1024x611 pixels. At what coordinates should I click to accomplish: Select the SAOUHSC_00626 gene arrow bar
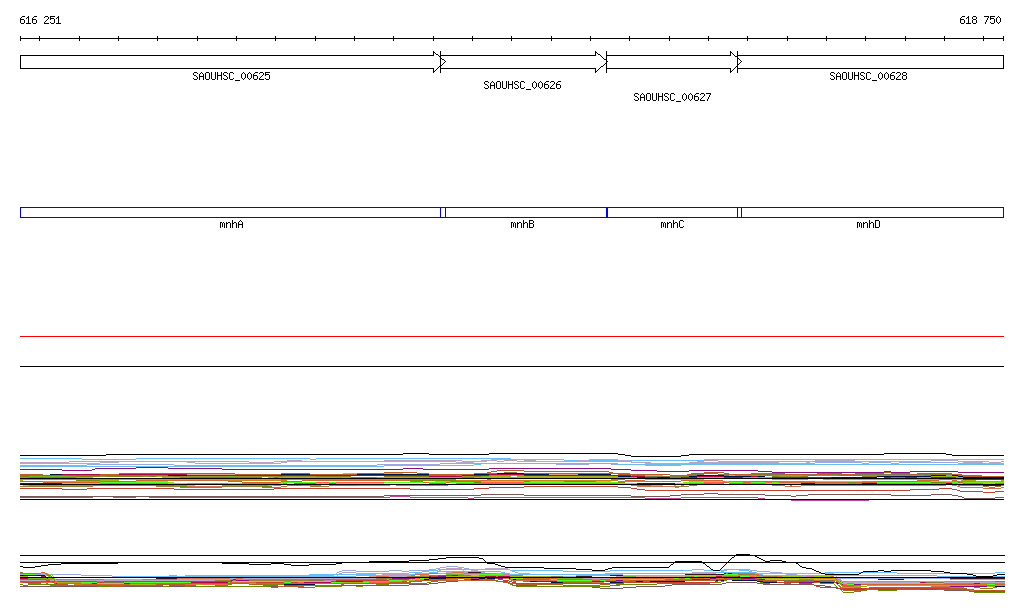pos(518,62)
